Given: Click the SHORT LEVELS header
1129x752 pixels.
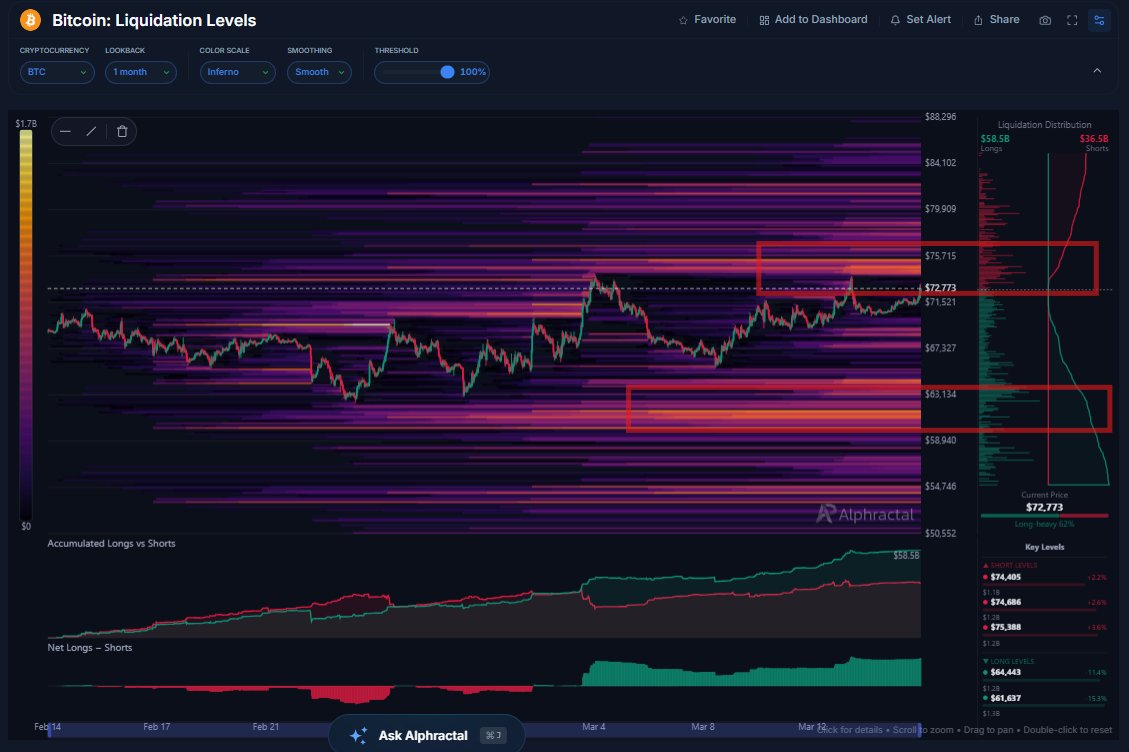Looking at the screenshot, I should (1011, 565).
